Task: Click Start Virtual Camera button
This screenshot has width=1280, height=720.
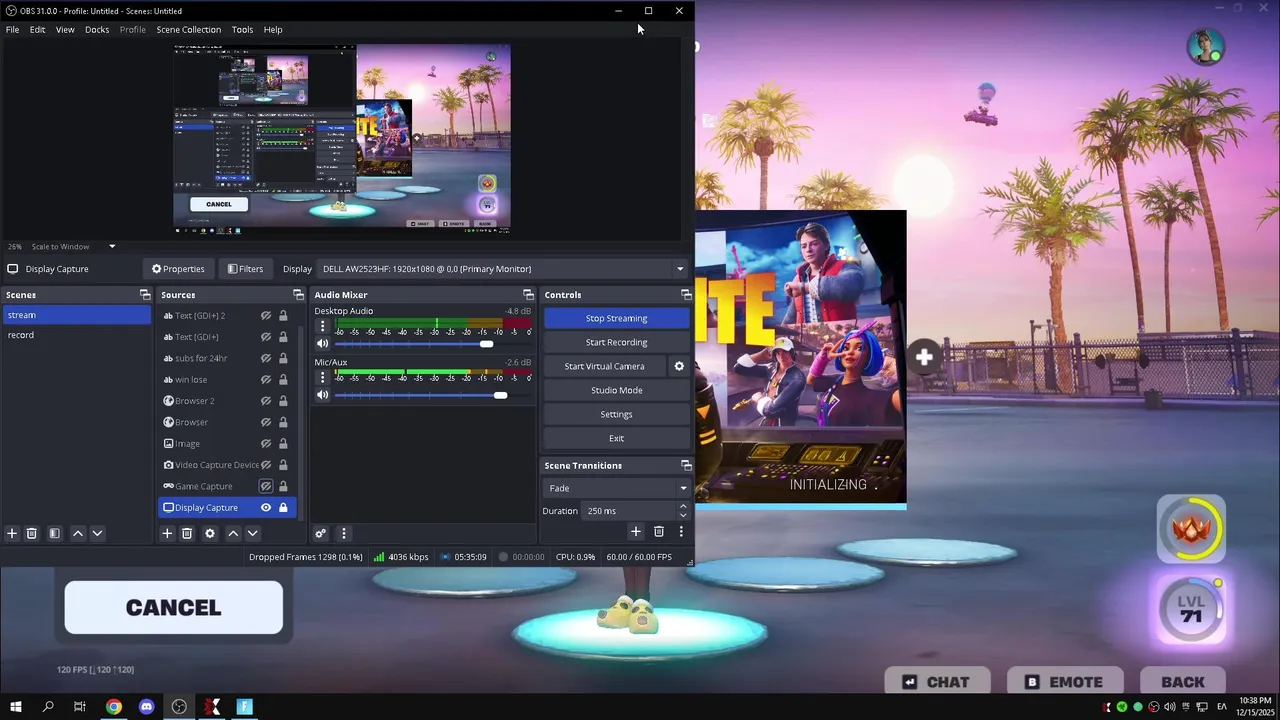Action: point(604,366)
